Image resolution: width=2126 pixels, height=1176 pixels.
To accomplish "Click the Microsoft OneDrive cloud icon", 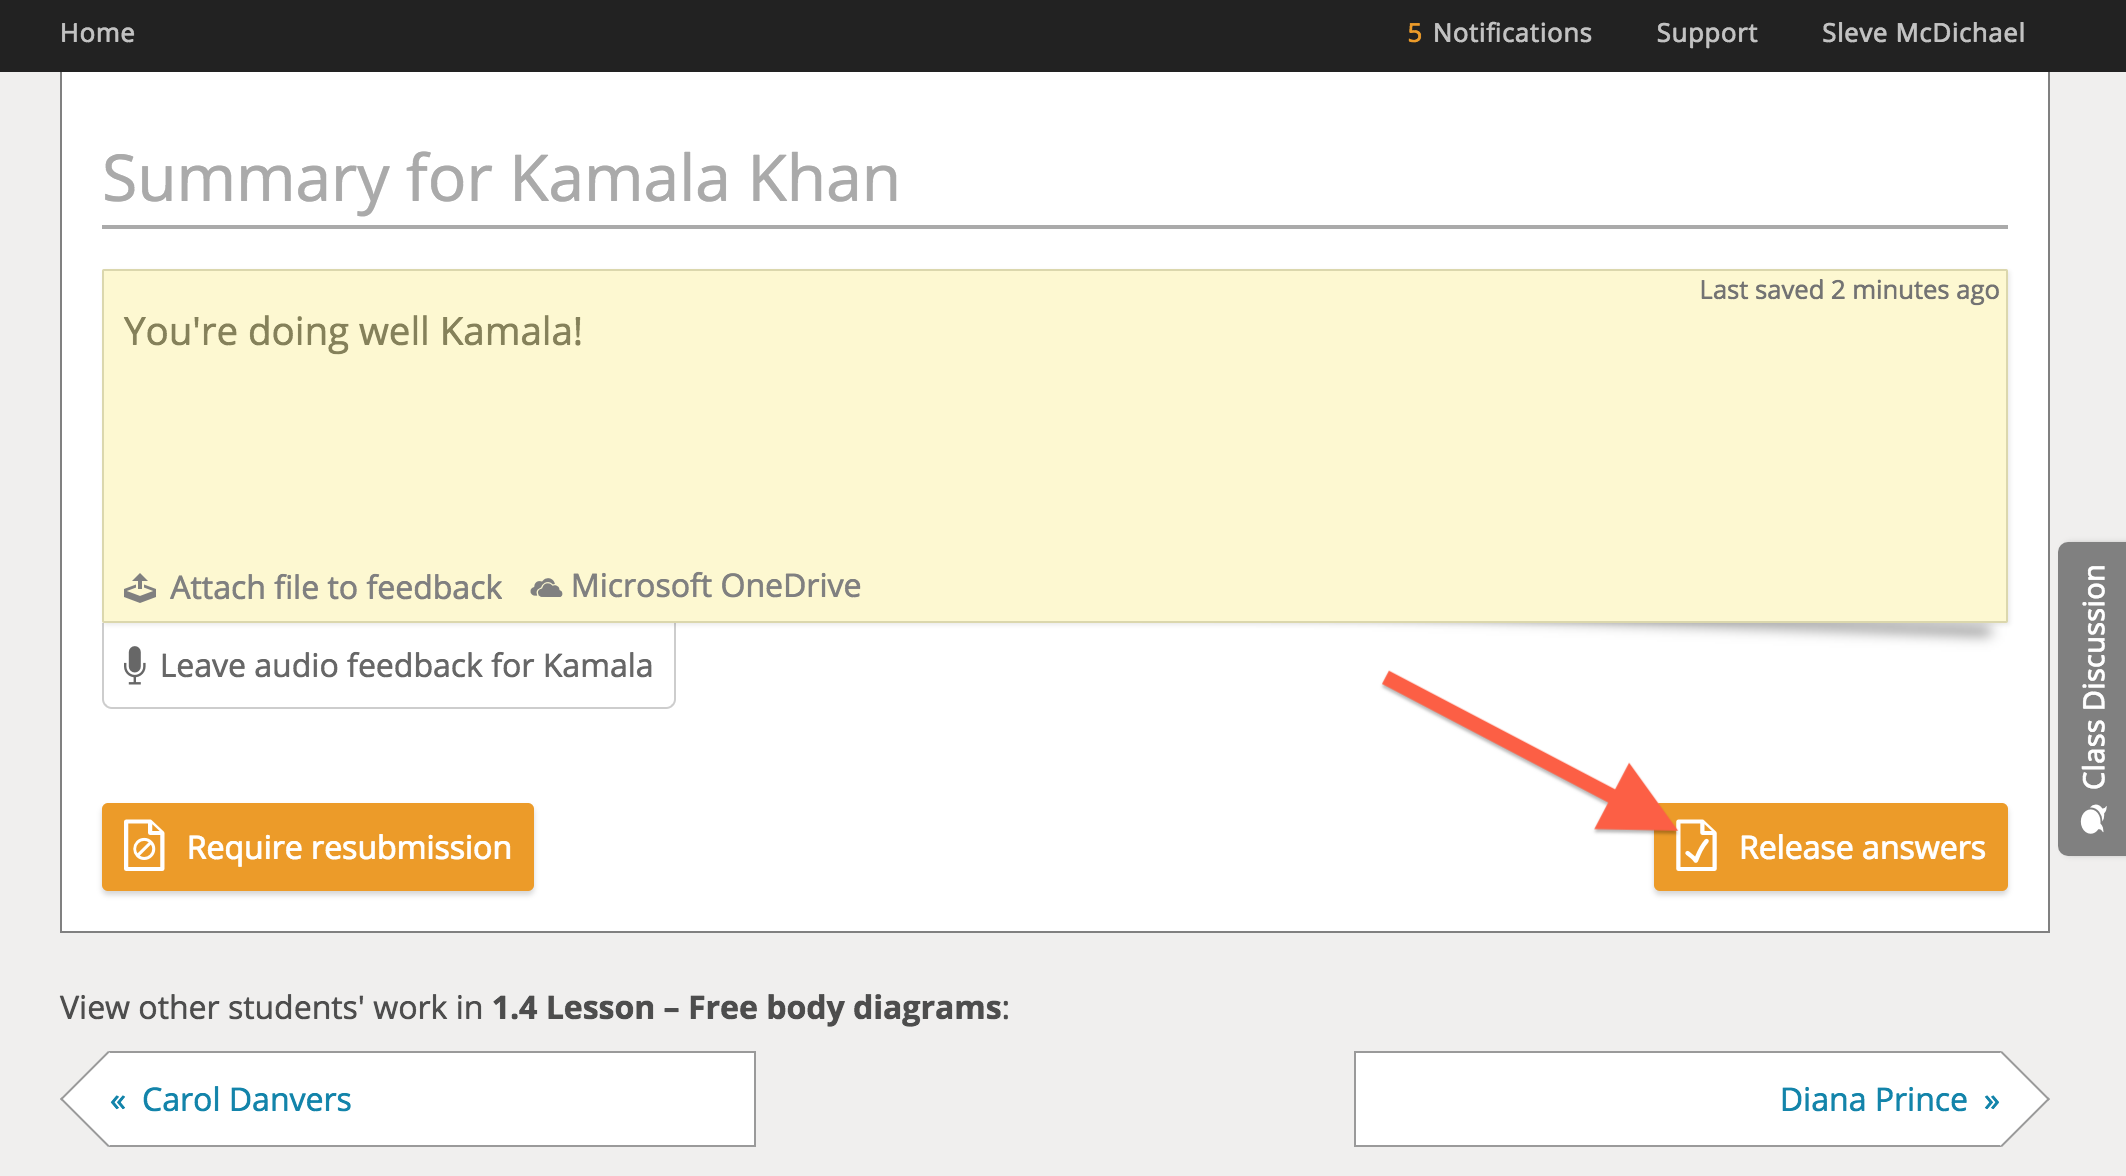I will tap(546, 587).
